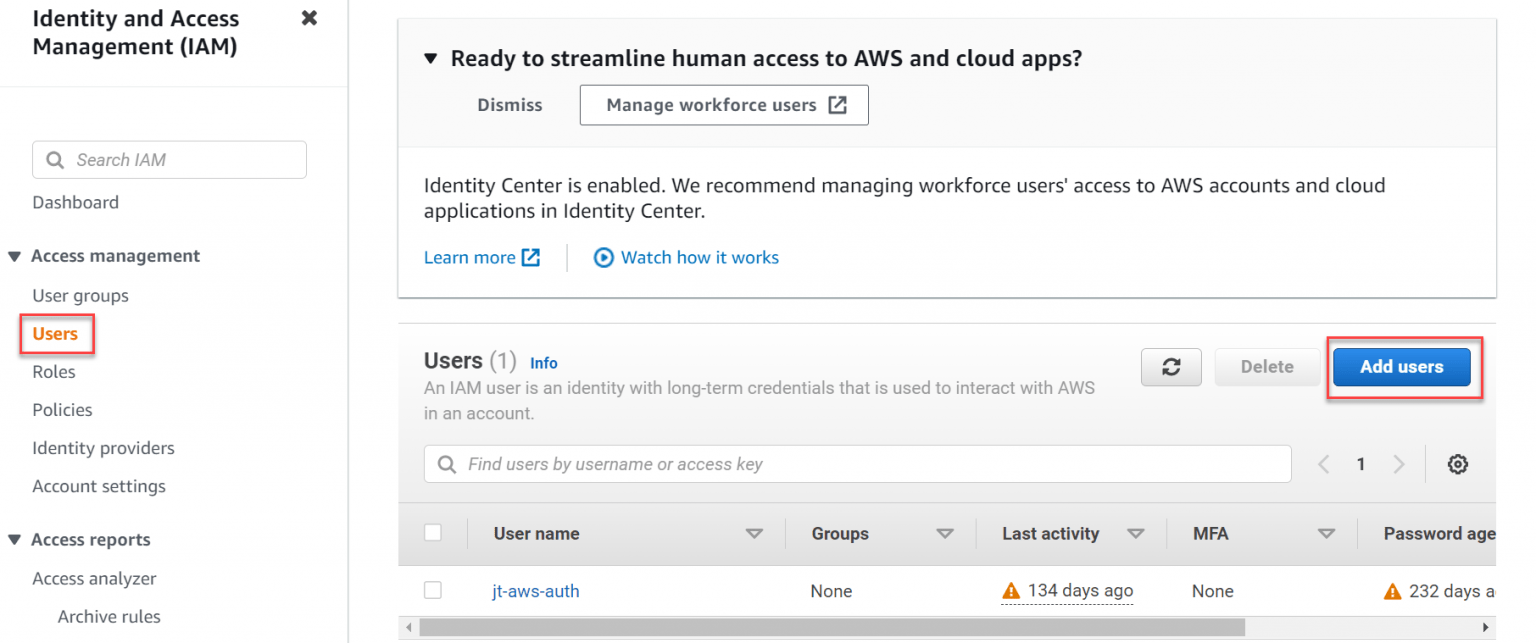
Task: Open Policies from the navigation menu
Action: click(x=62, y=409)
